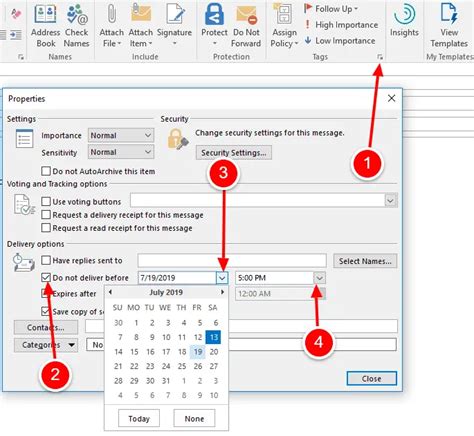Open the Sensitivity dropdown

[x=121, y=152]
